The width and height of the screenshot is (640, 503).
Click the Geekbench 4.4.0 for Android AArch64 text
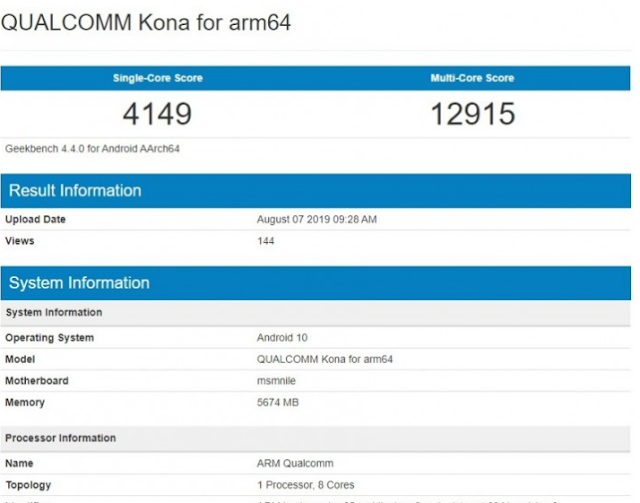coord(92,149)
